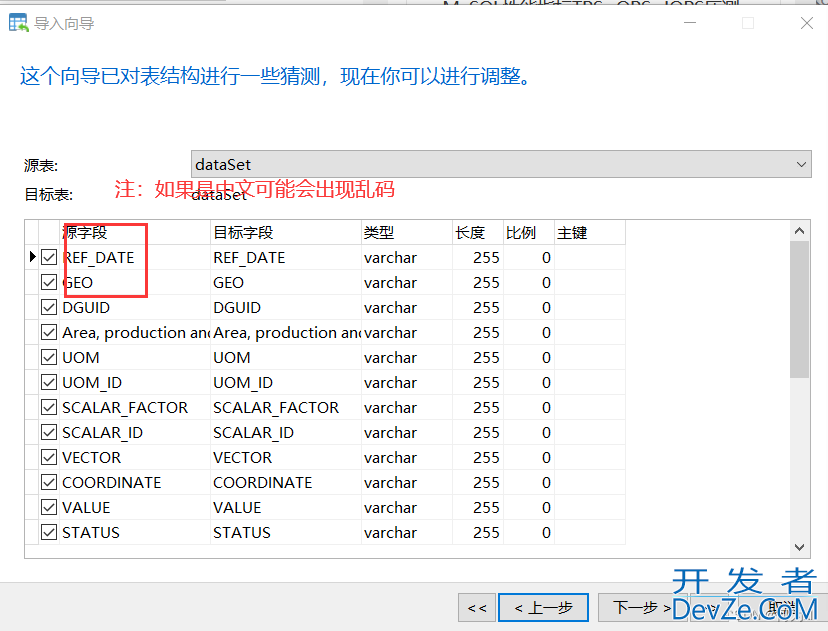Screen dimensions: 828x631
Task: Select the DGUID target field cell
Action: 286,307
